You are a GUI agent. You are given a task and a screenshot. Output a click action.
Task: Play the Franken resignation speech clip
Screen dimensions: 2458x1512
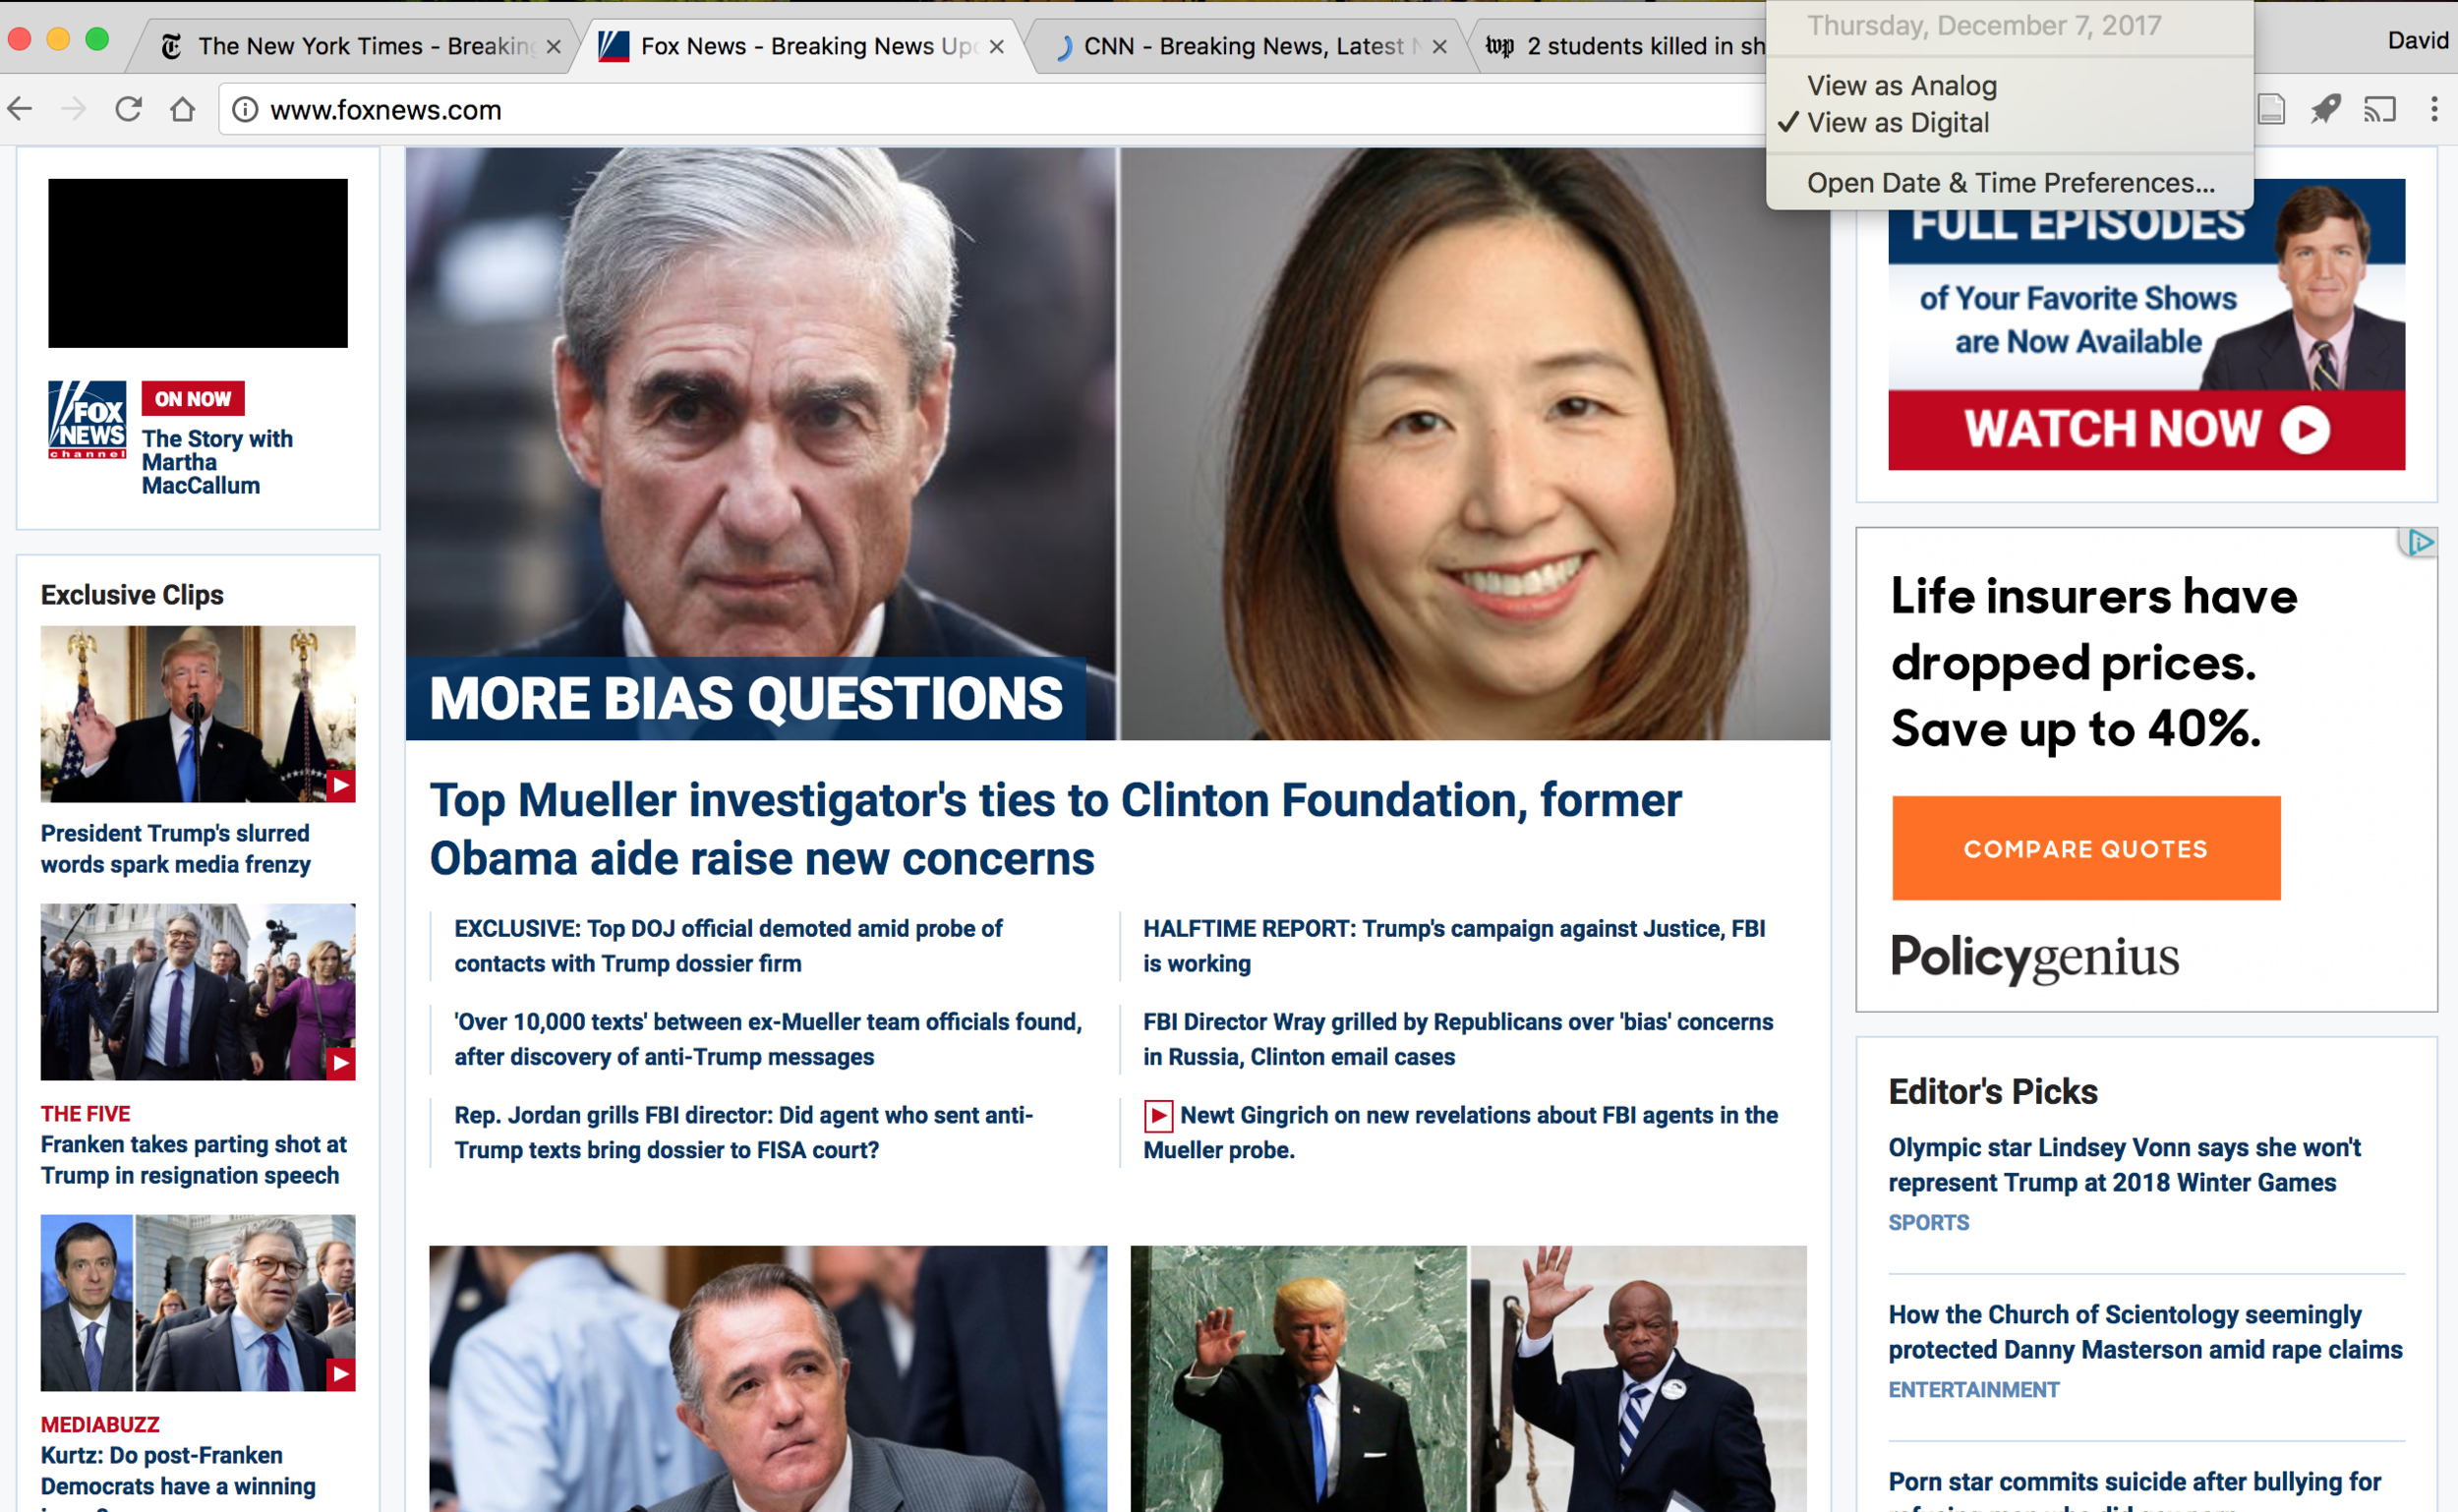click(x=341, y=1064)
